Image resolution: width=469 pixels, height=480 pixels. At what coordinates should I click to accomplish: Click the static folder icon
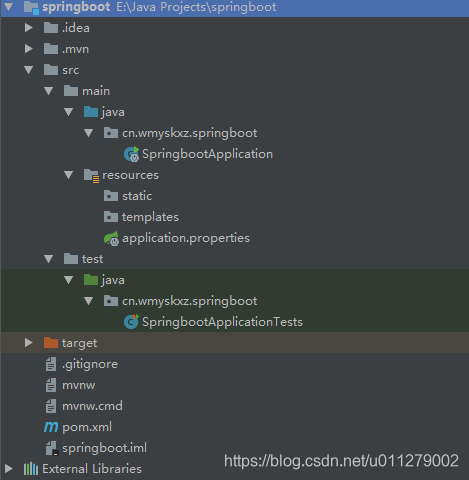click(111, 196)
